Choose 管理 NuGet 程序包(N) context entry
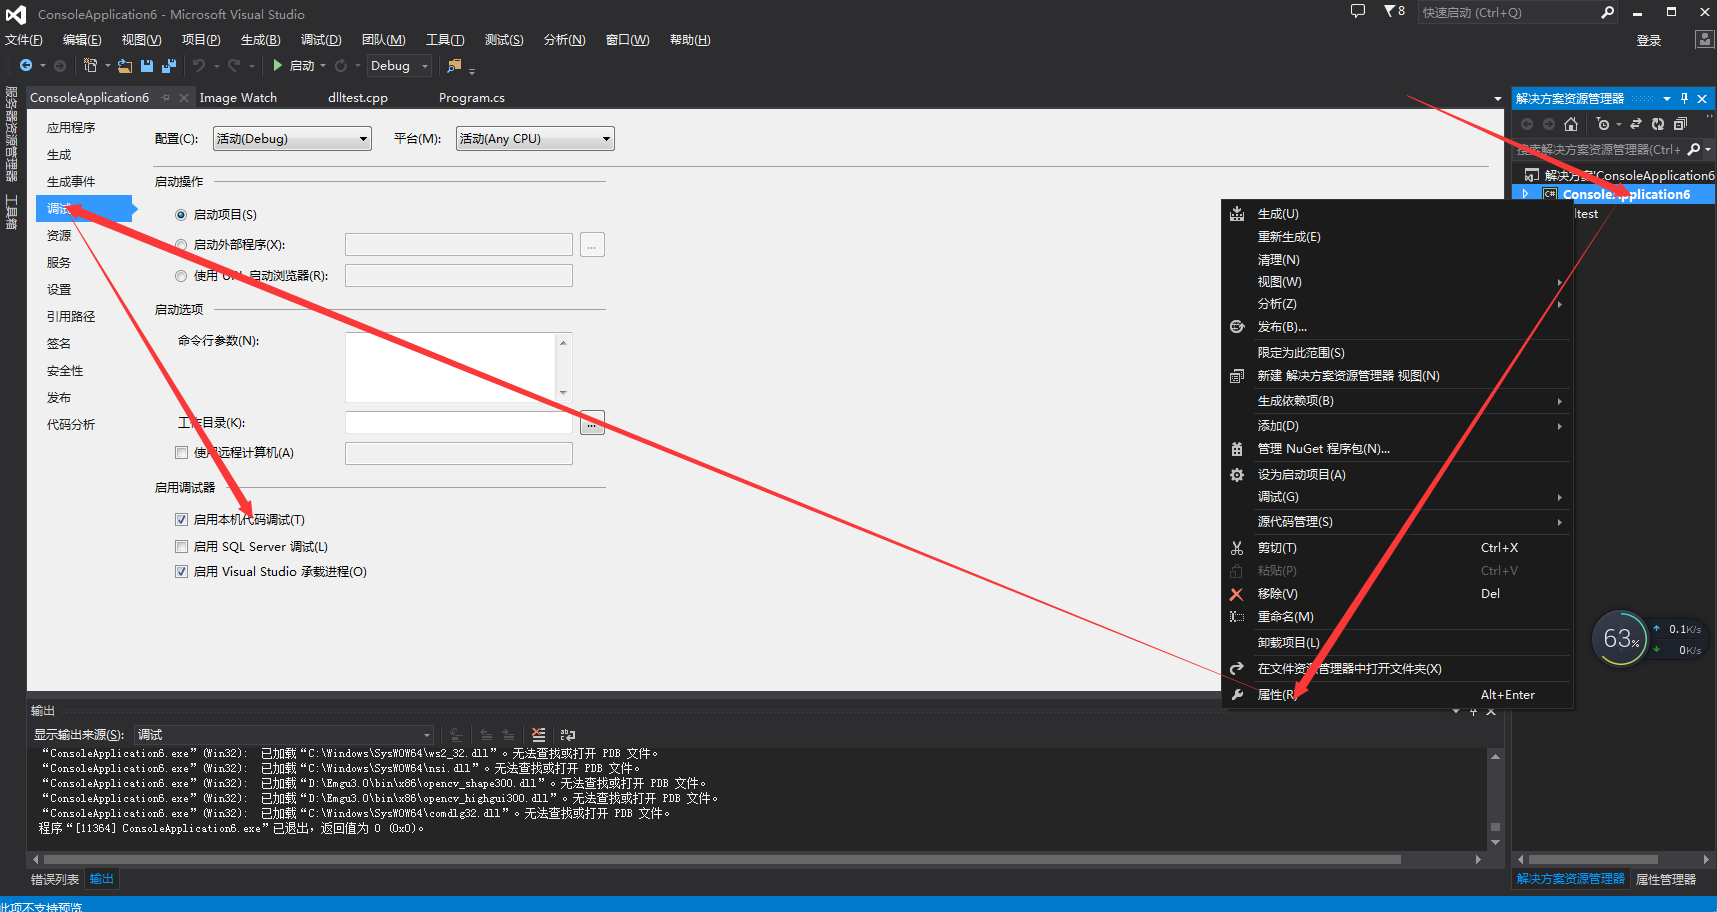The width and height of the screenshot is (1717, 912). 1398,449
